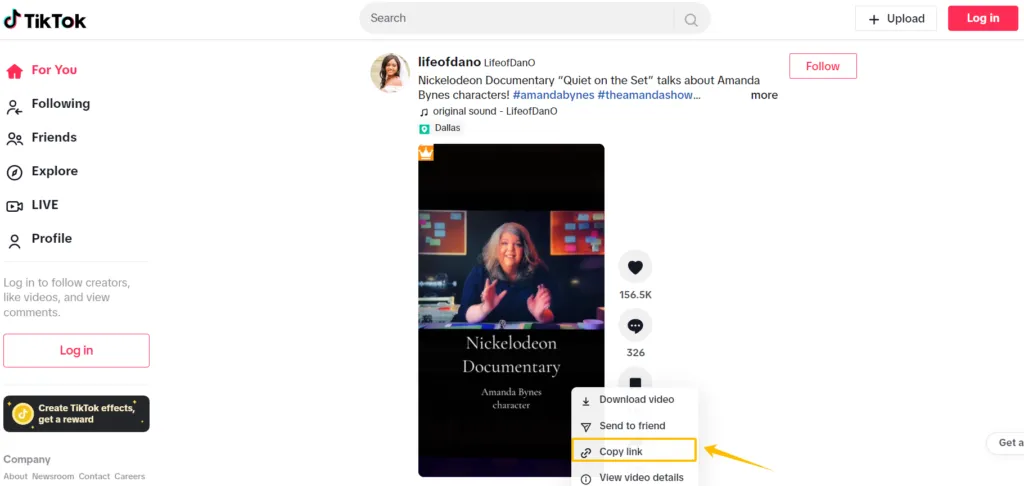This screenshot has height=486, width=1024.
Task: Click the Profile person icon
Action: click(14, 242)
